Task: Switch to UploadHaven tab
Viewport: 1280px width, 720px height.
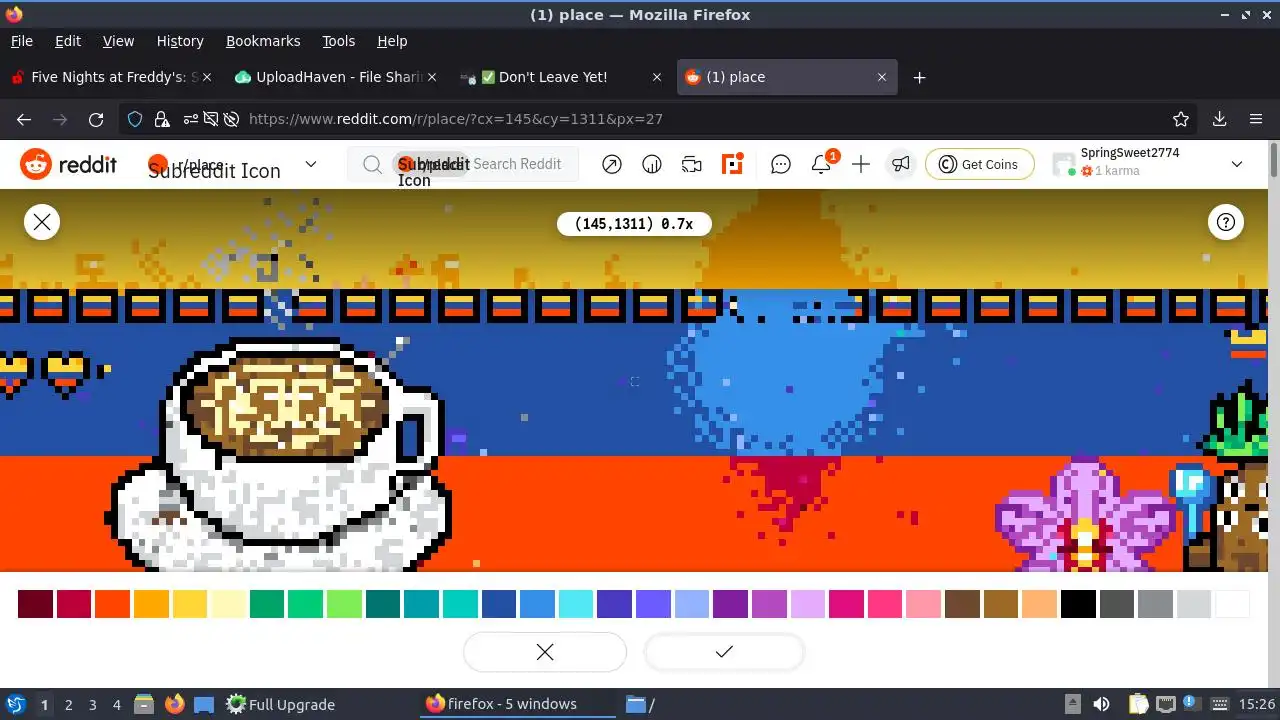Action: [x=338, y=77]
